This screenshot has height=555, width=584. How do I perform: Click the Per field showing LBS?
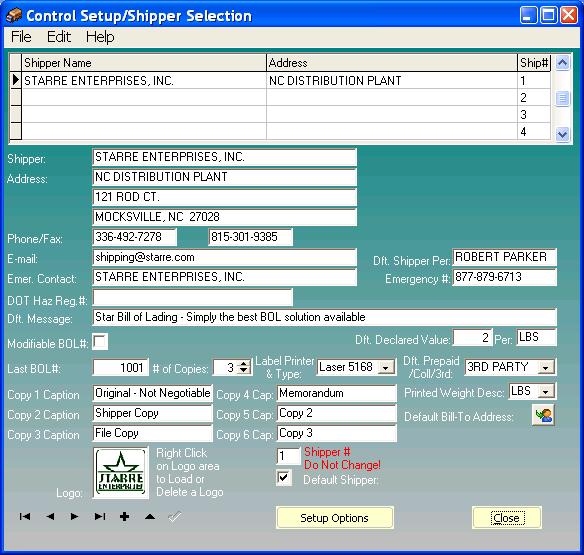536,337
